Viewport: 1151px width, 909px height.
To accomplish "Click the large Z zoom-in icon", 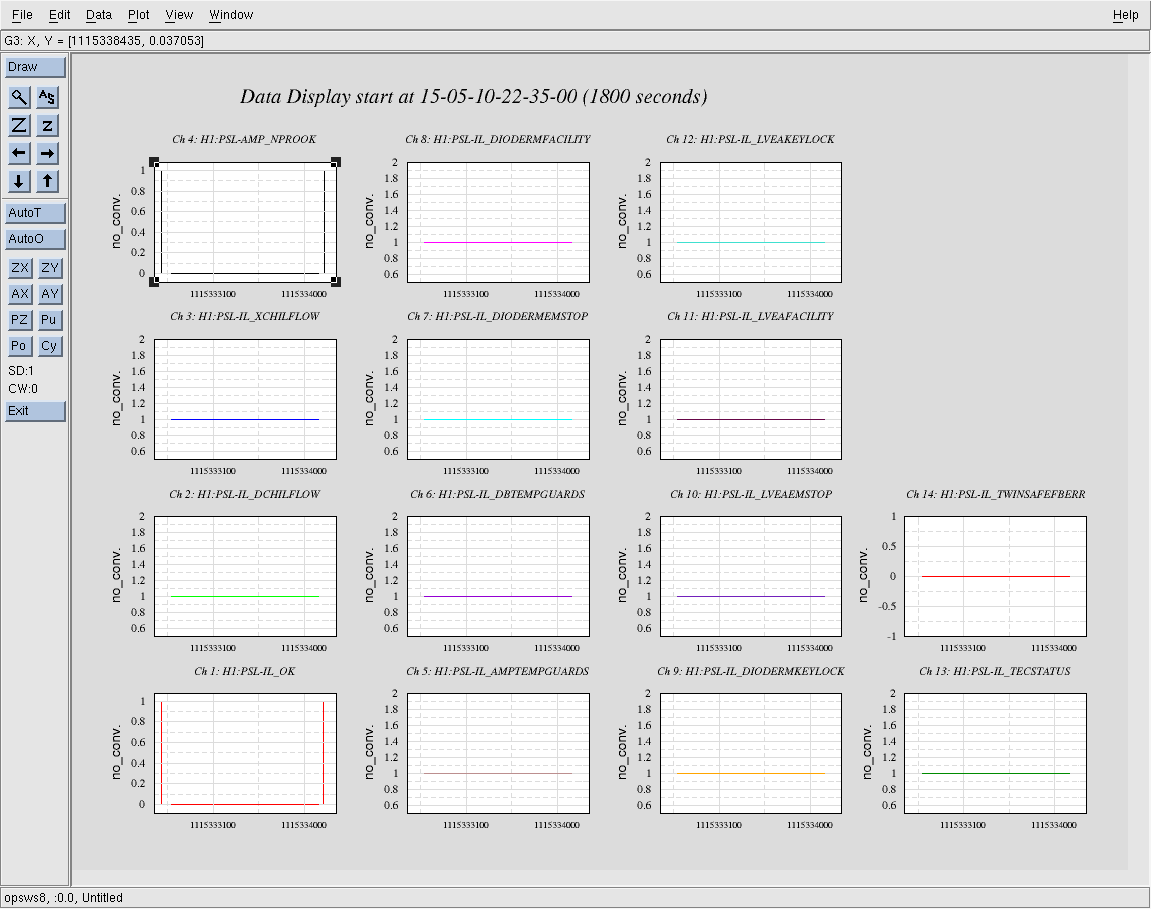I will (x=19, y=126).
